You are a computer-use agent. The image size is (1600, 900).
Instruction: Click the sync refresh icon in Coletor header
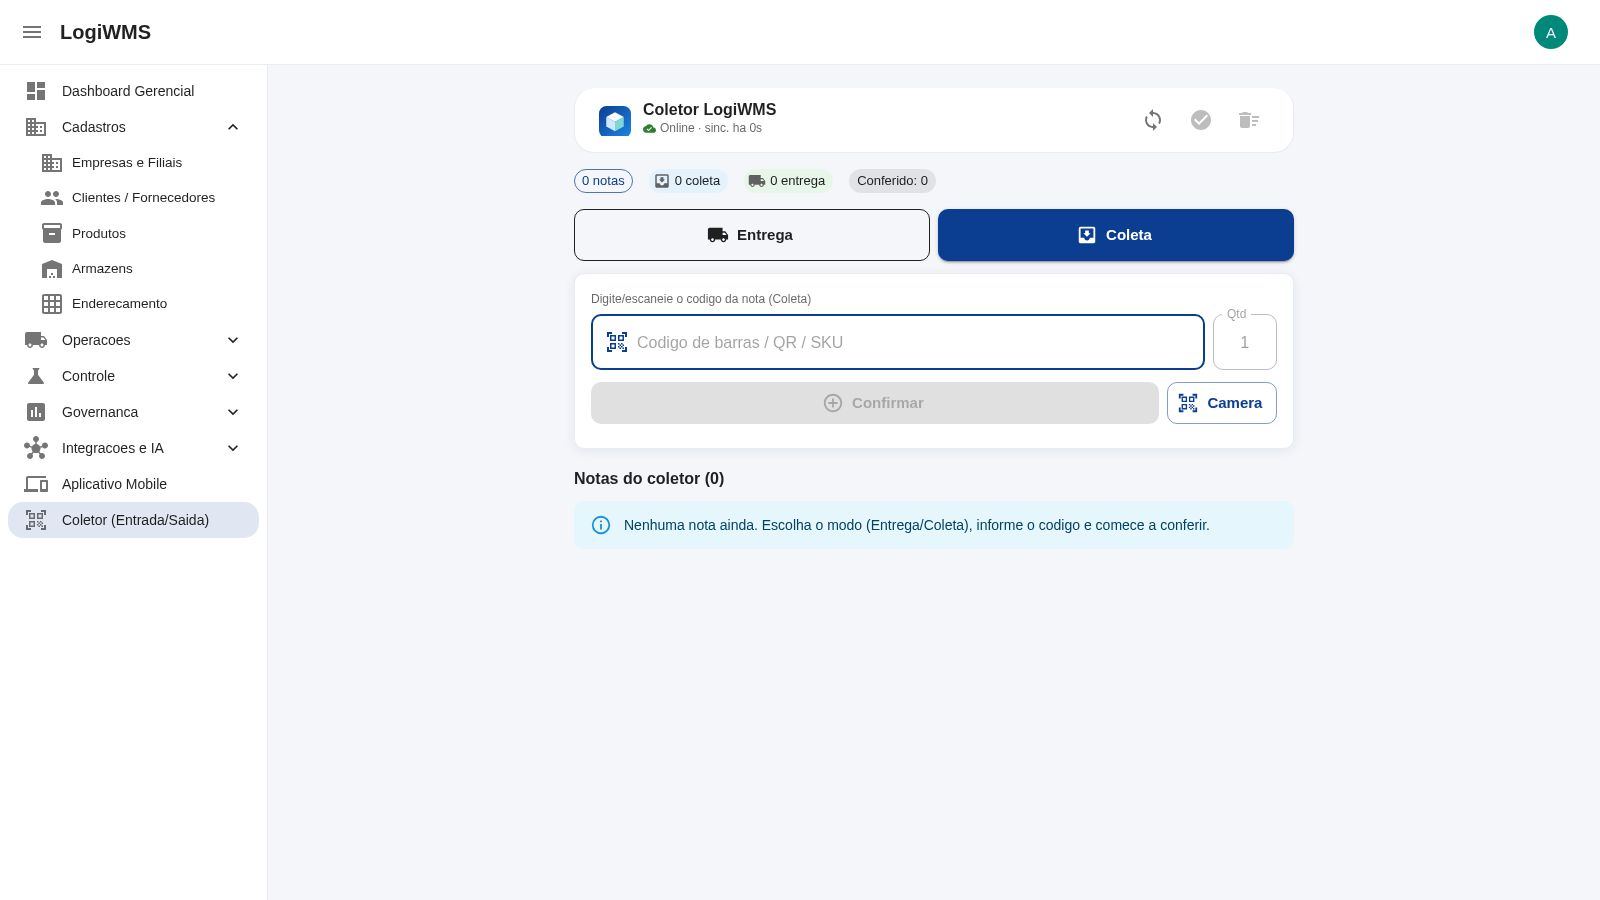[1153, 120]
